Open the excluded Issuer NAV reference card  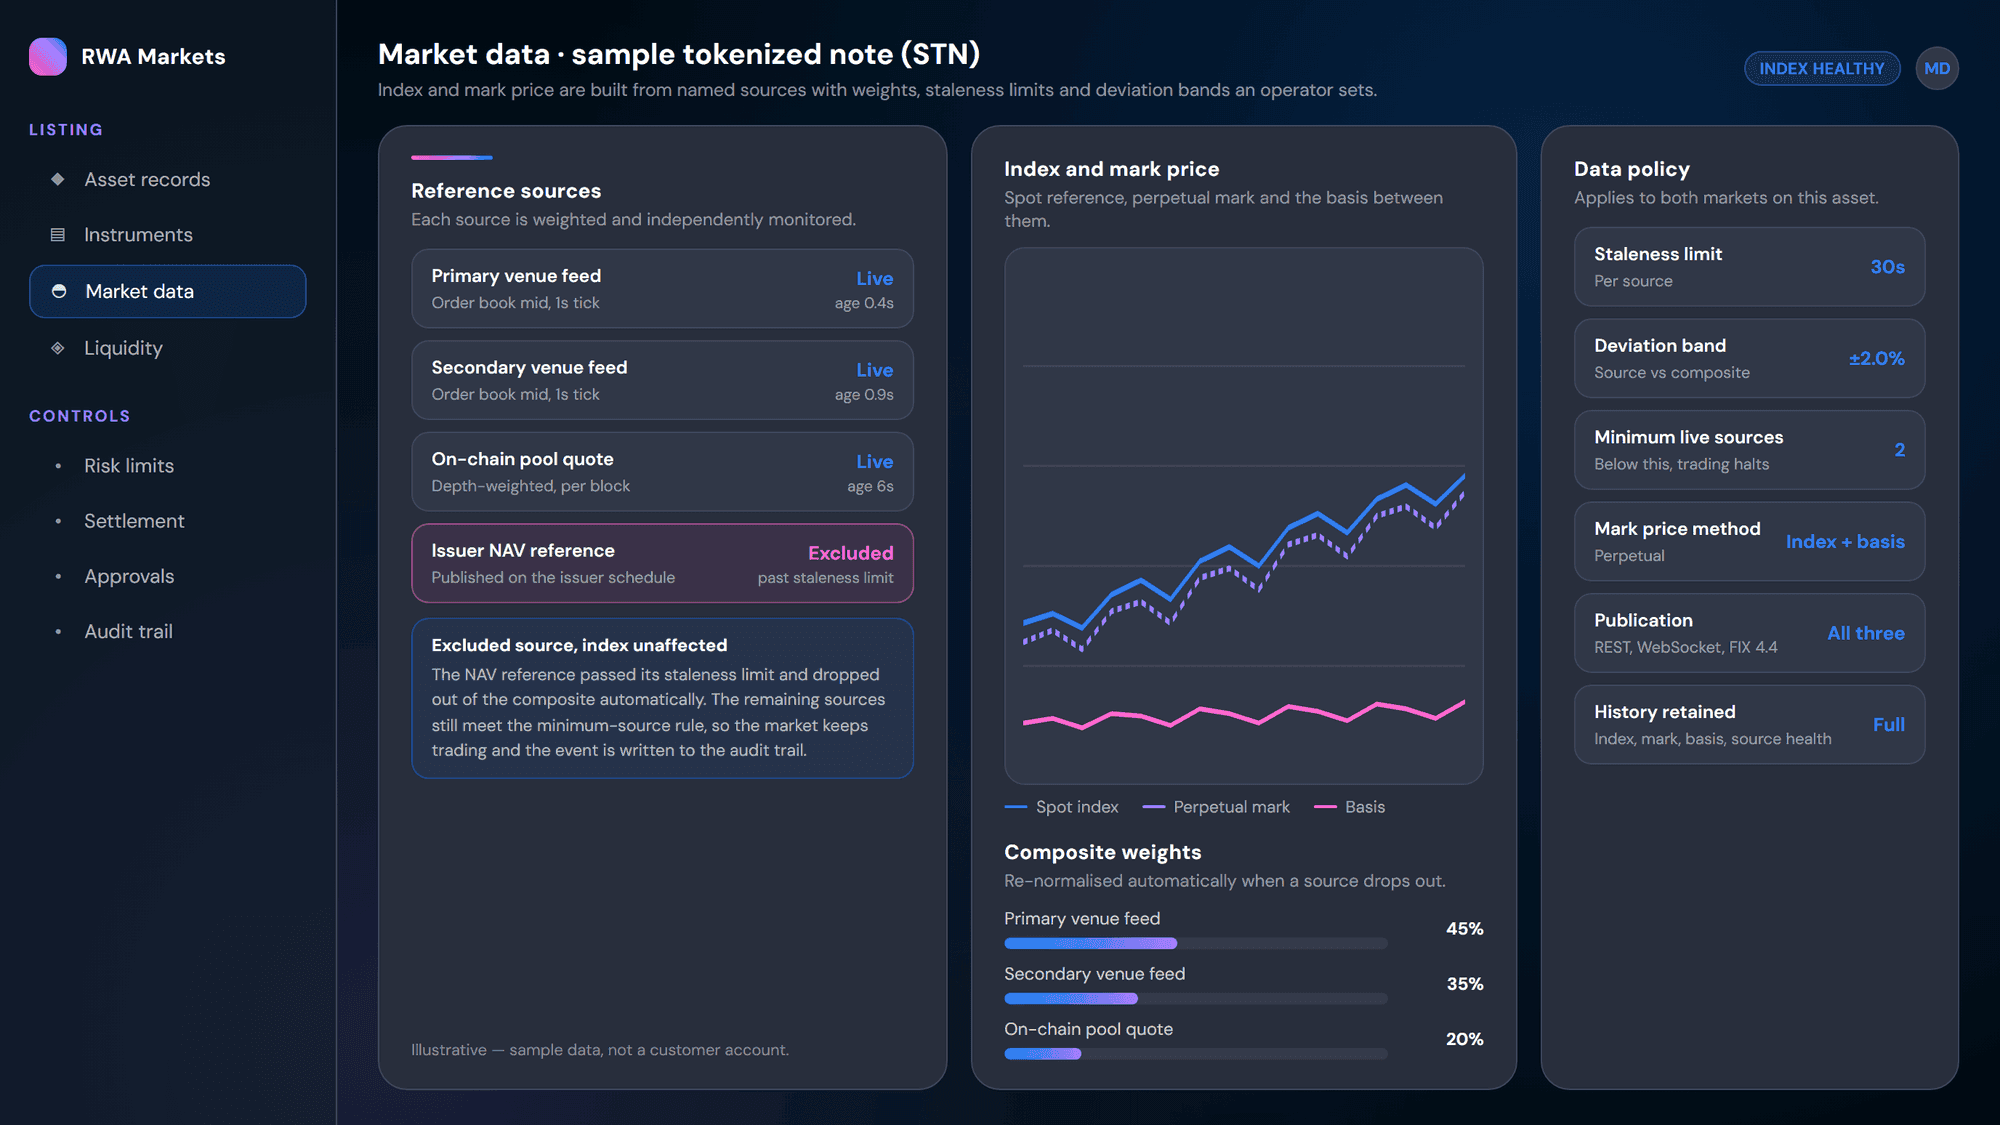[662, 563]
